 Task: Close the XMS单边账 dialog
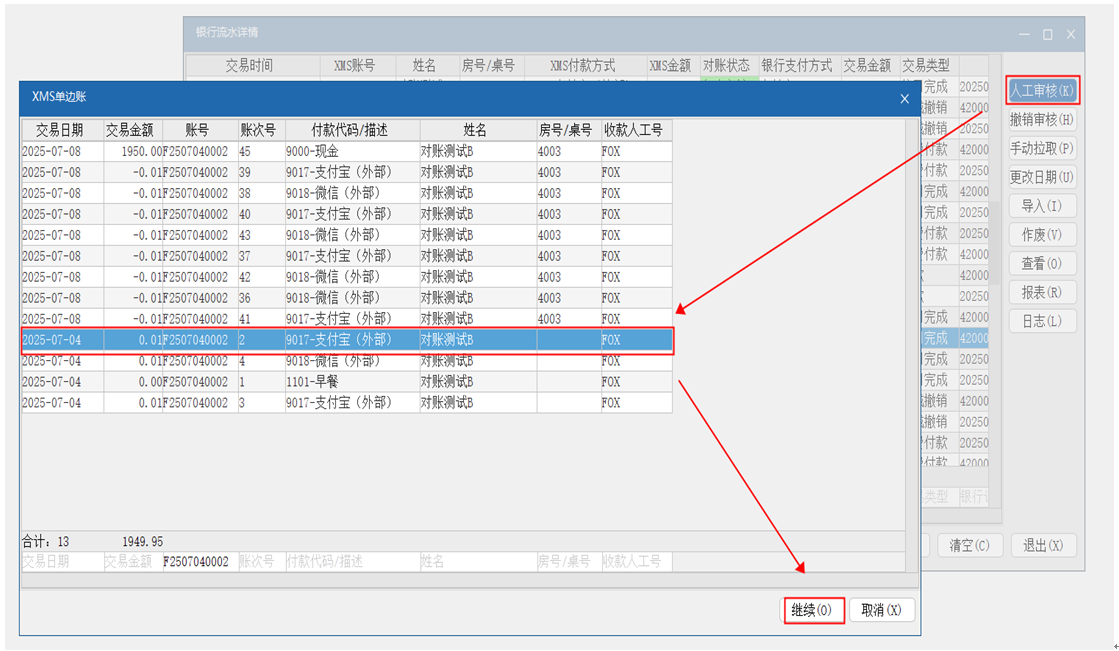(904, 99)
